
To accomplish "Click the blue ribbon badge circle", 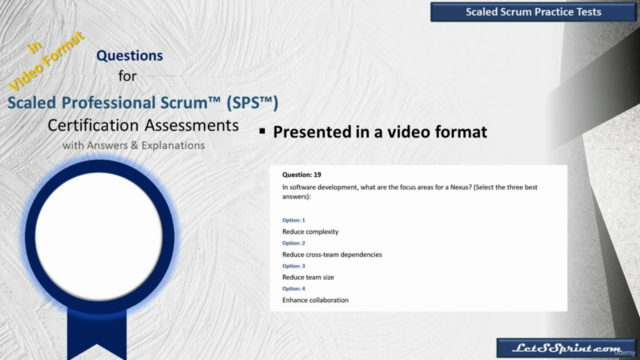I will 99,237.
